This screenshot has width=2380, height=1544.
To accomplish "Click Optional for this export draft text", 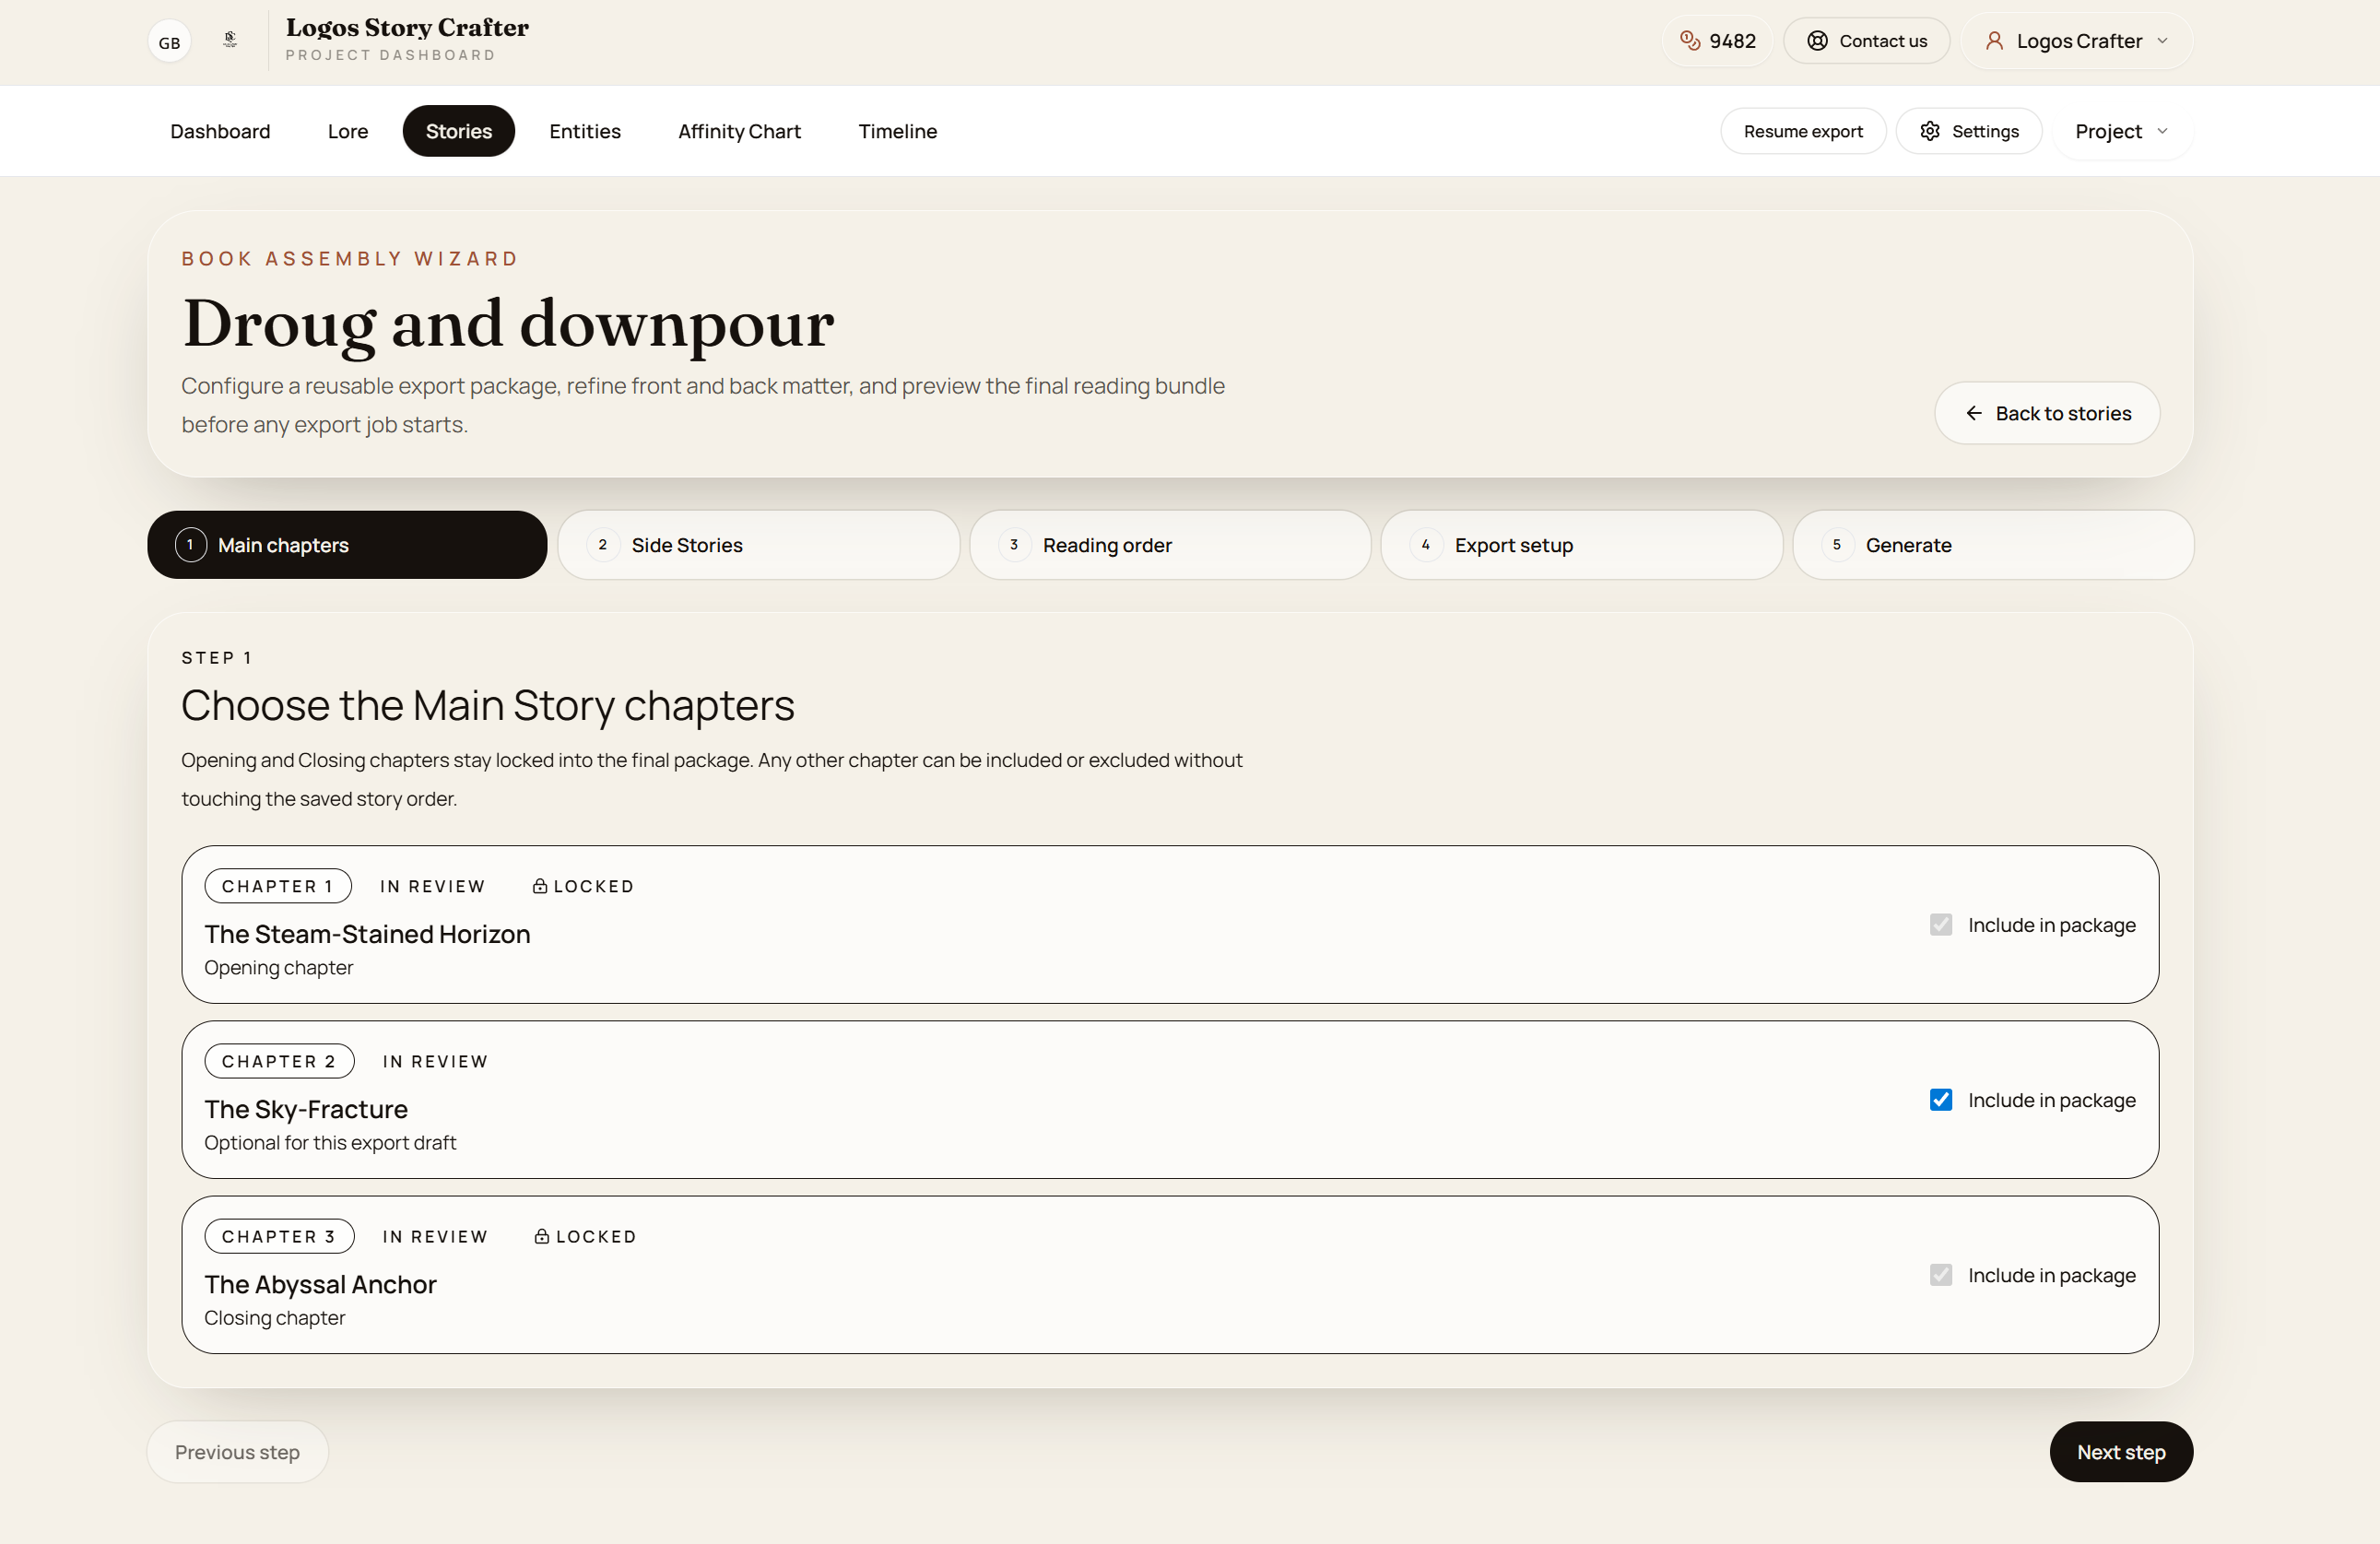I will [x=330, y=1142].
